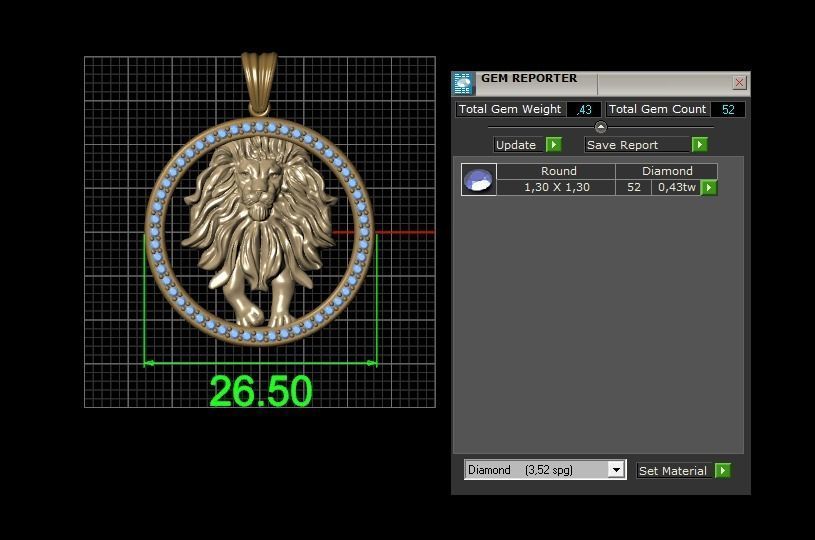Screen dimensions: 815x540
Task: Select the Total Gem Count value 52
Action: (x=728, y=110)
